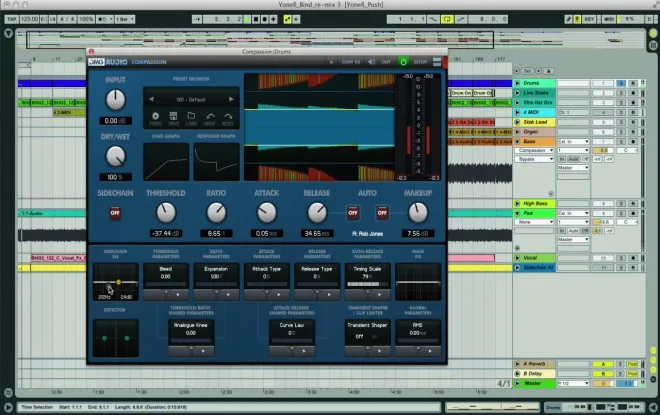
Task: Click the TAP tempo button
Action: [11, 19]
